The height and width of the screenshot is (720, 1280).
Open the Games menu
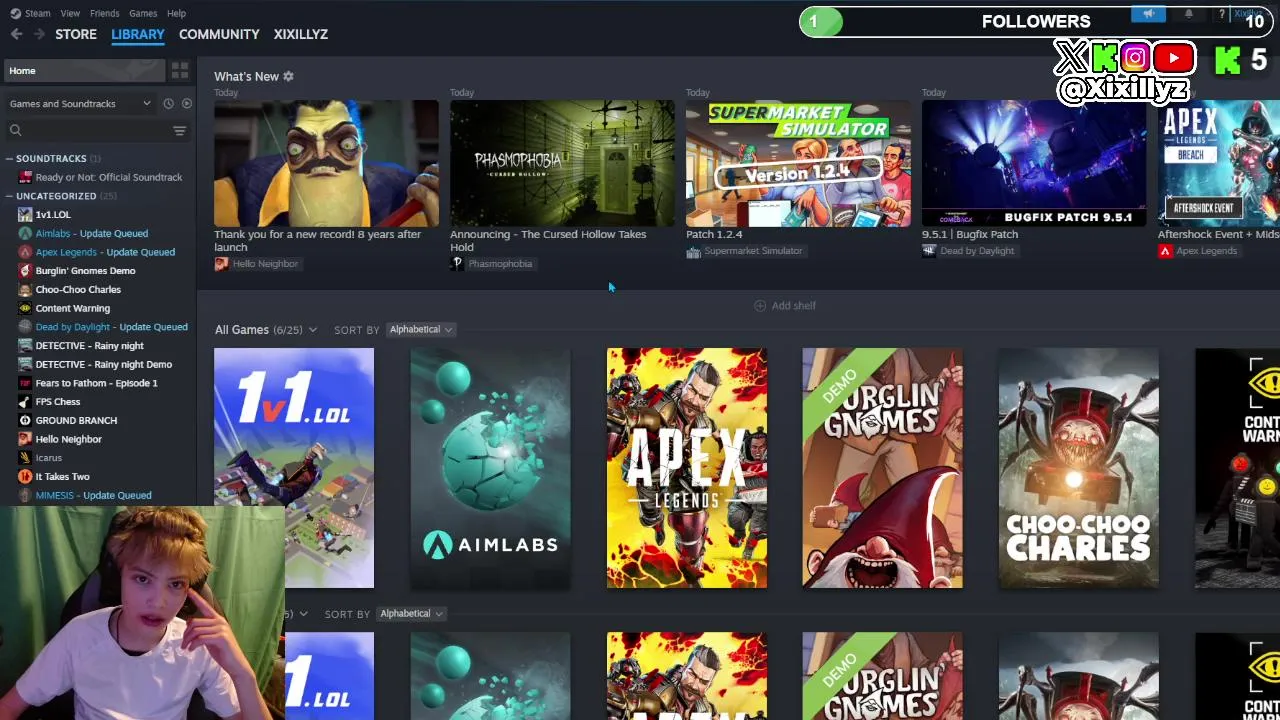point(143,13)
